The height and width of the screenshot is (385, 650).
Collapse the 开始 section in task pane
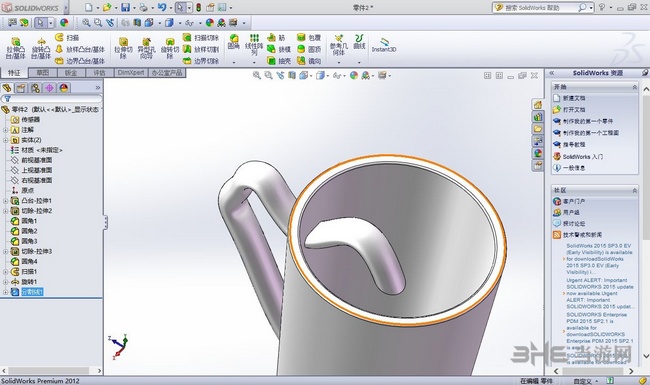point(634,87)
